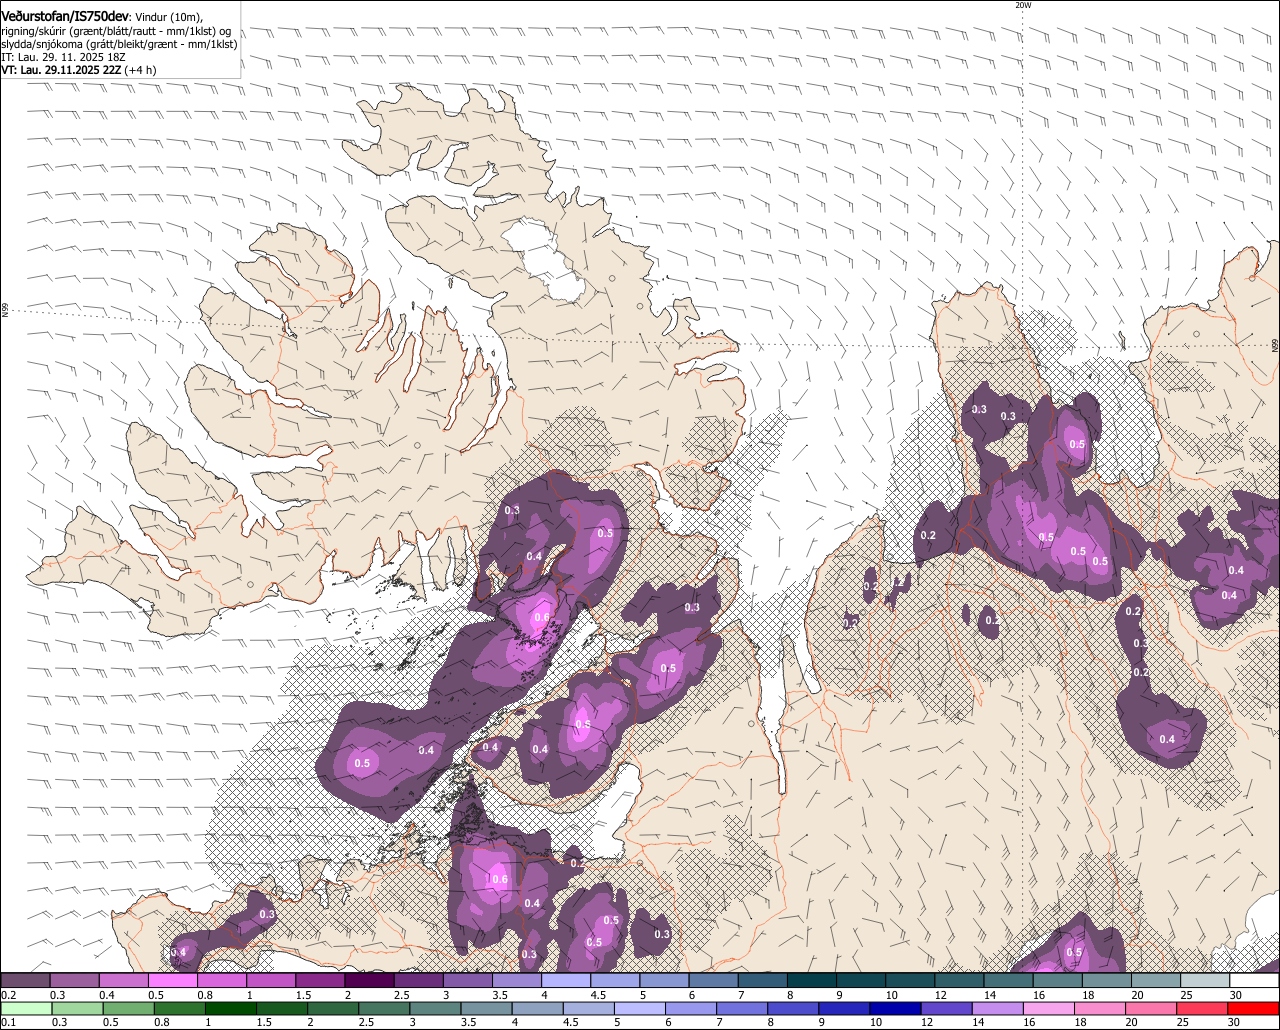
Task: Click the purple 1.5 swatch in snow legend
Action: [x=321, y=980]
